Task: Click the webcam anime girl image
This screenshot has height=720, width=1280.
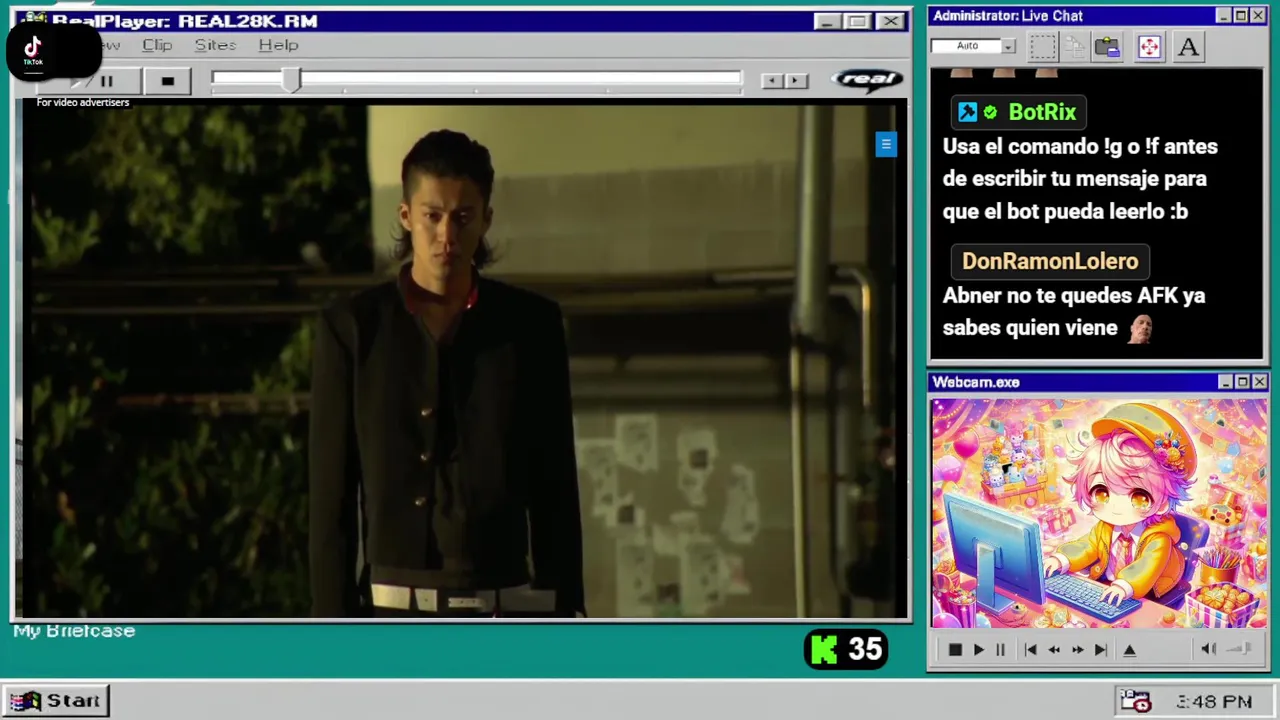Action: [x=1099, y=513]
